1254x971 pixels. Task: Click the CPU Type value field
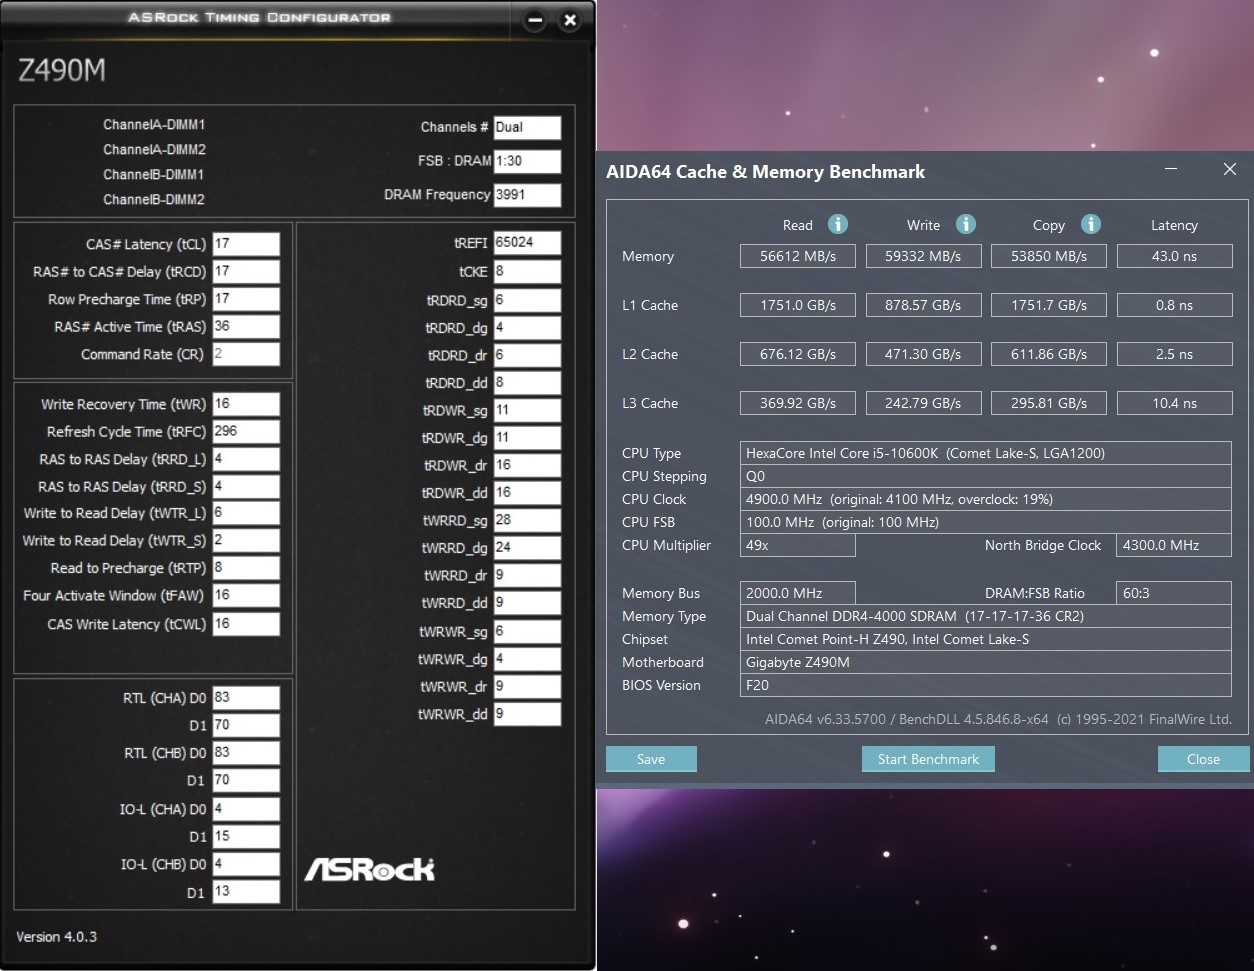point(986,453)
